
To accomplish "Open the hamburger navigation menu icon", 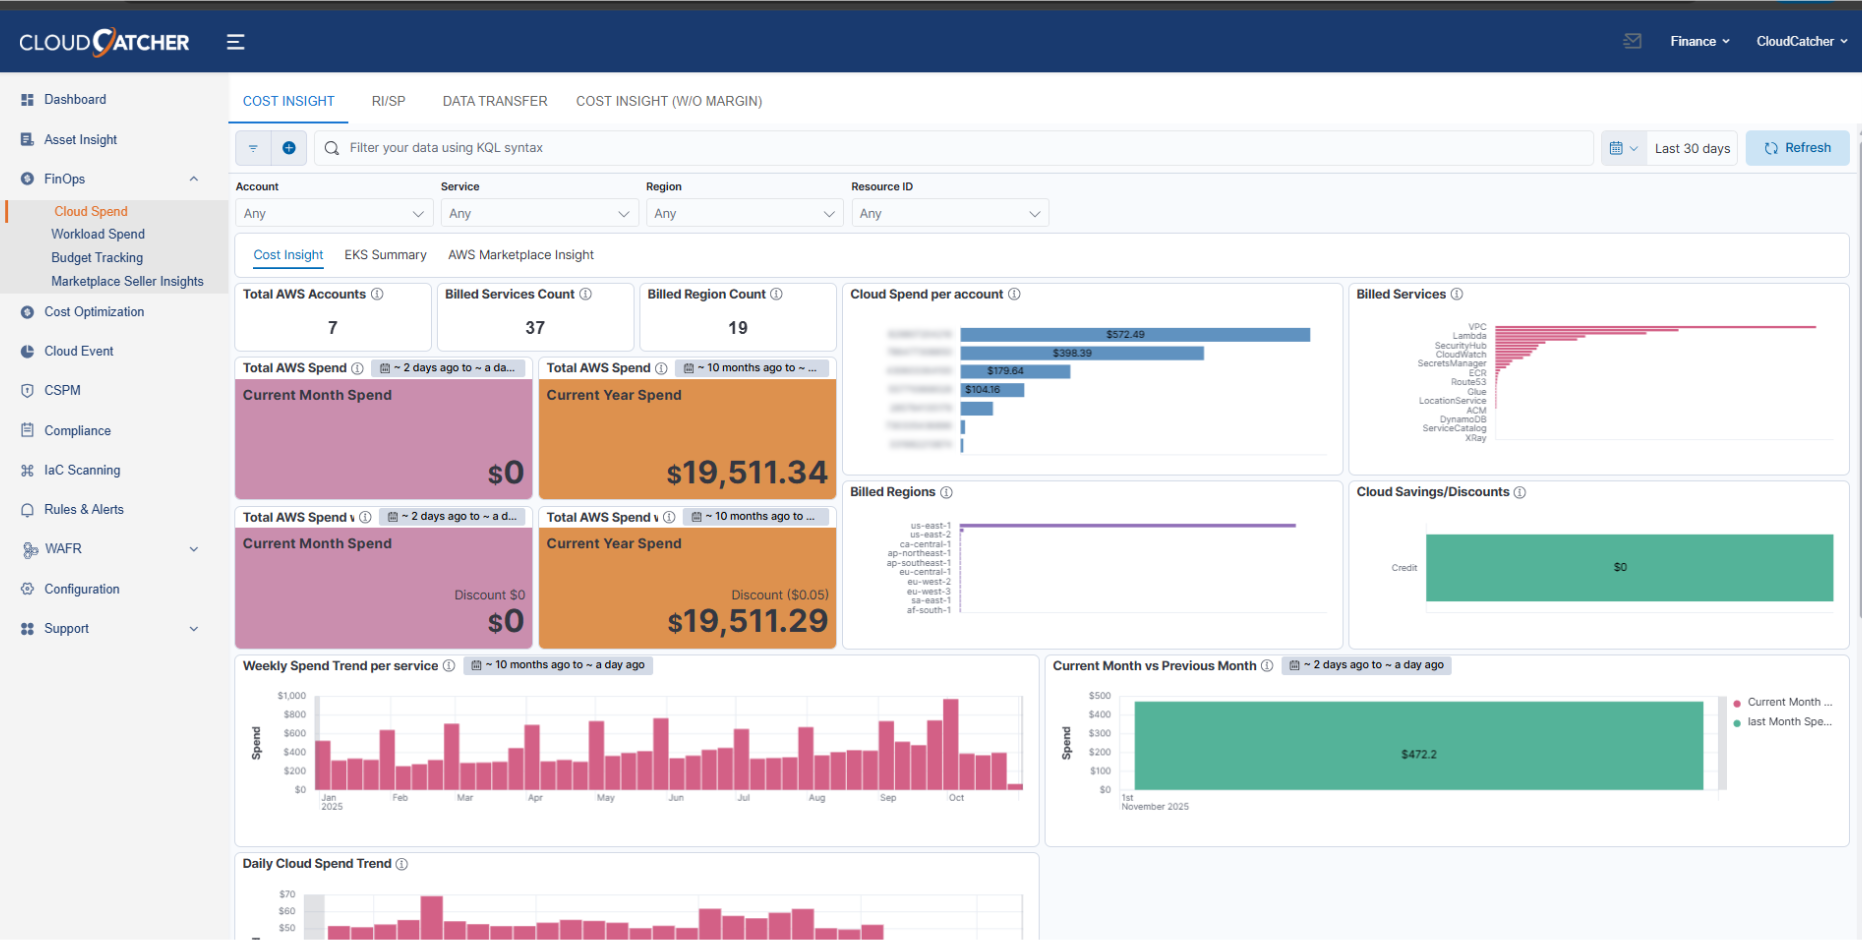I will 235,41.
